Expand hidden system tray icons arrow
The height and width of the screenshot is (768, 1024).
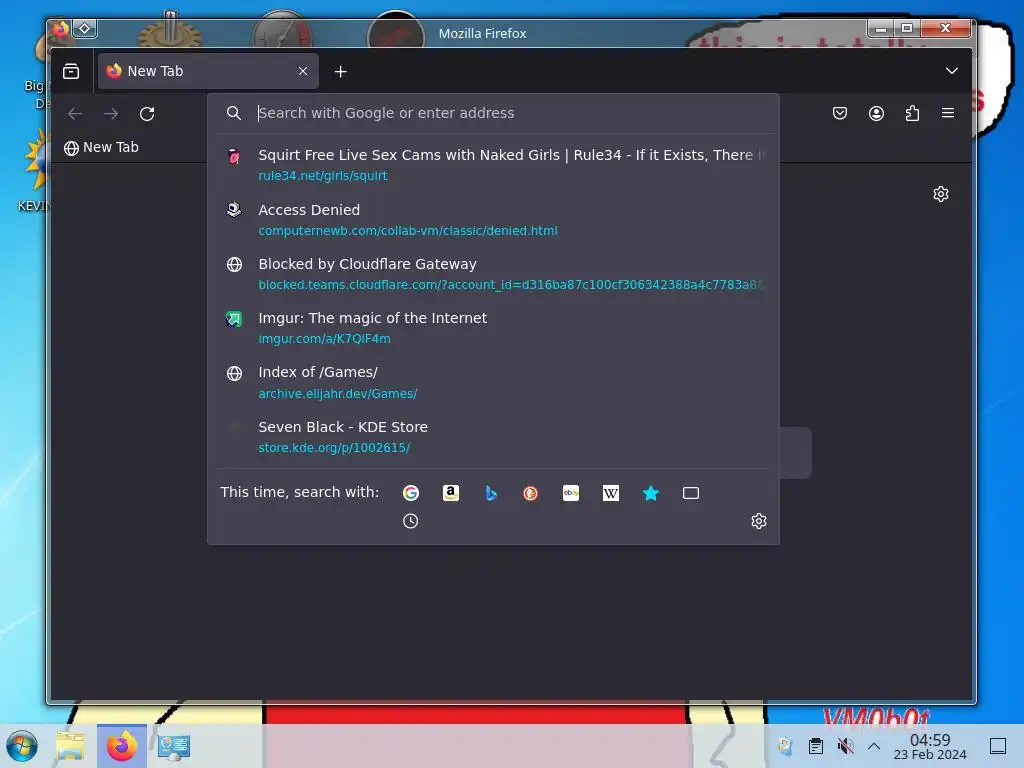tap(874, 746)
